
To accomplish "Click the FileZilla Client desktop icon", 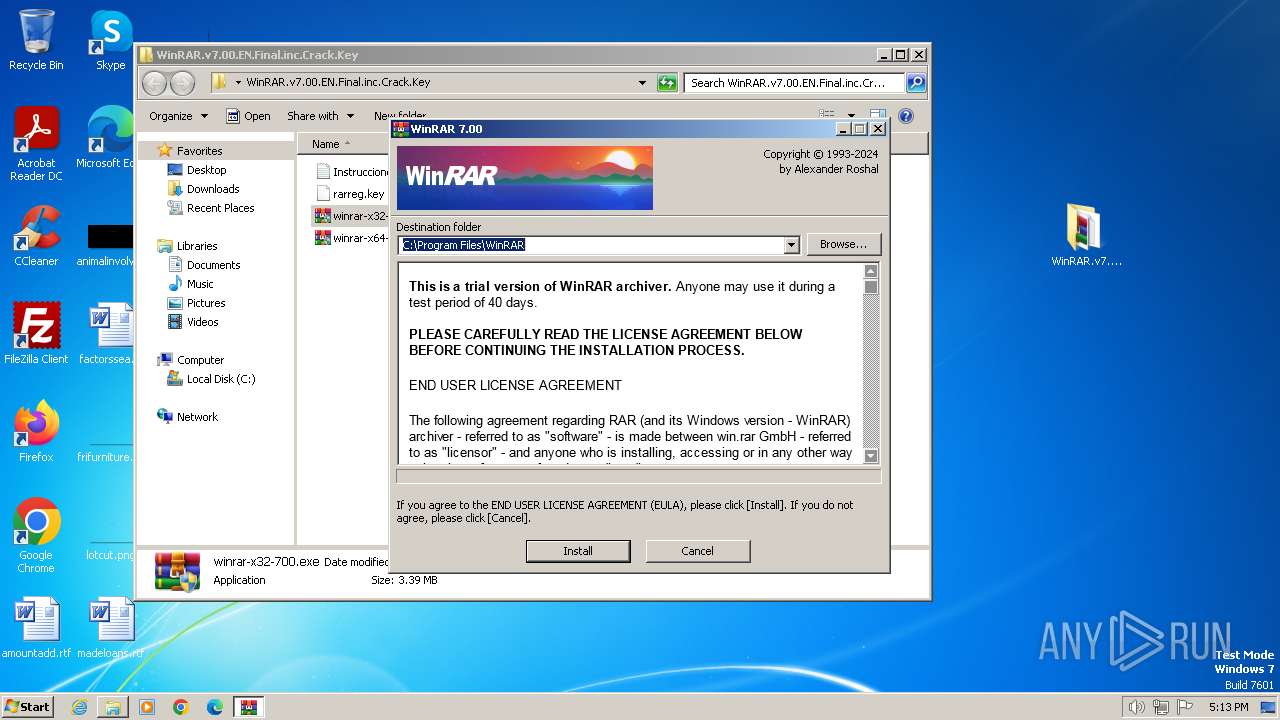I will 36,334.
